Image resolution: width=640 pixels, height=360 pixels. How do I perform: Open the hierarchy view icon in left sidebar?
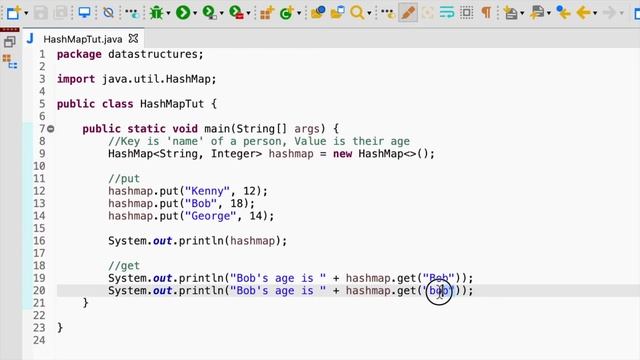point(10,61)
